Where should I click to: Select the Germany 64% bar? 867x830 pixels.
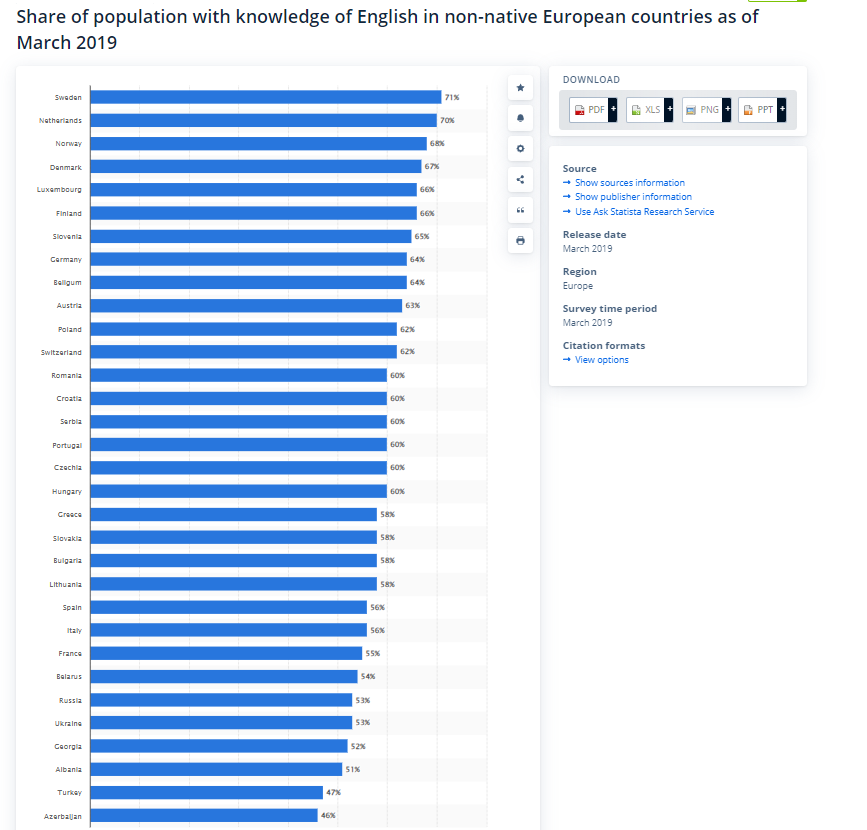(249, 259)
